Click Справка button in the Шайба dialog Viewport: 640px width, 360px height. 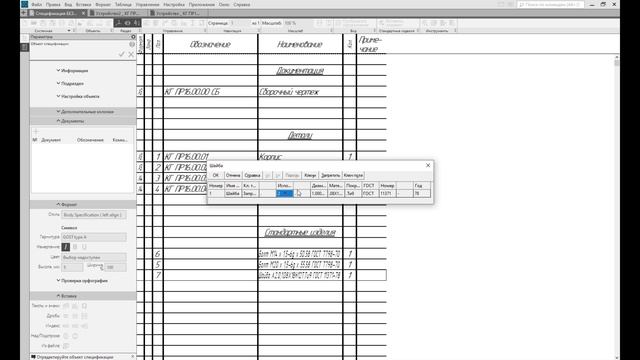(252, 175)
